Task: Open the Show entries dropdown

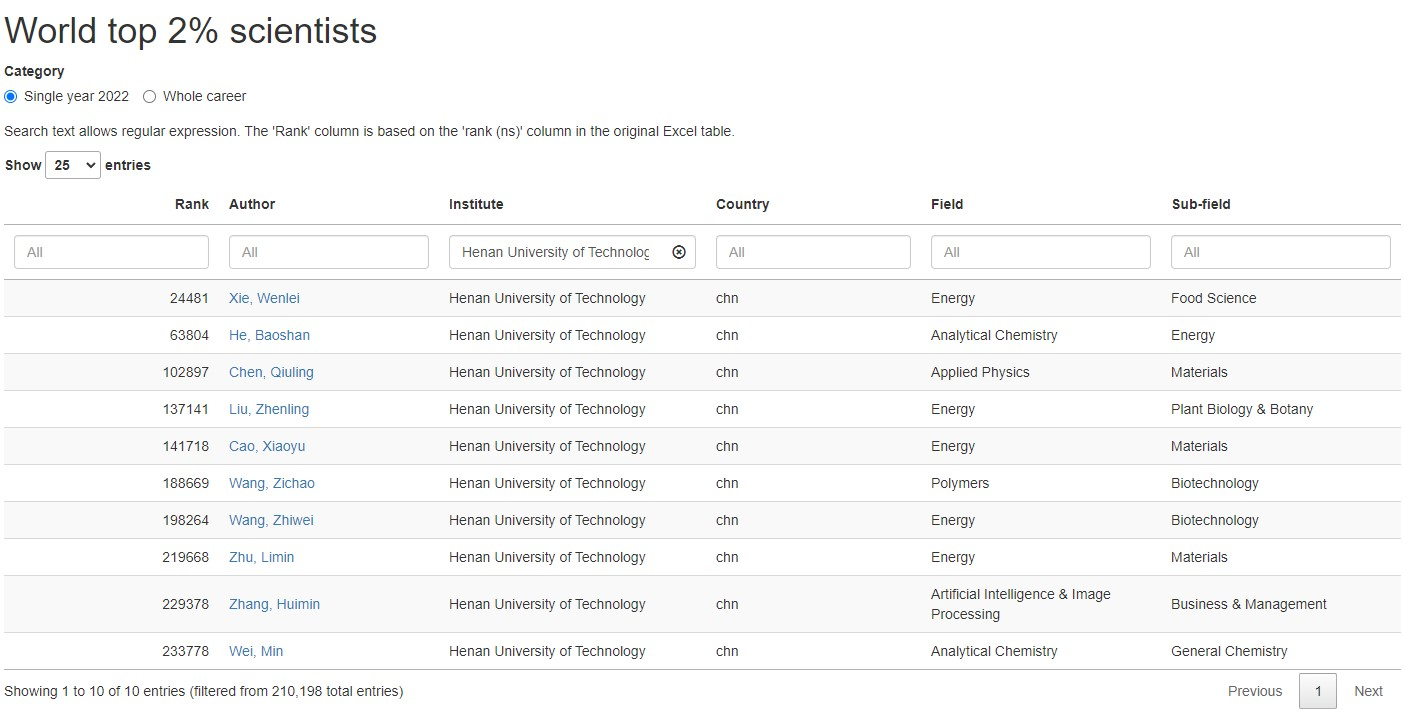Action: [73, 165]
